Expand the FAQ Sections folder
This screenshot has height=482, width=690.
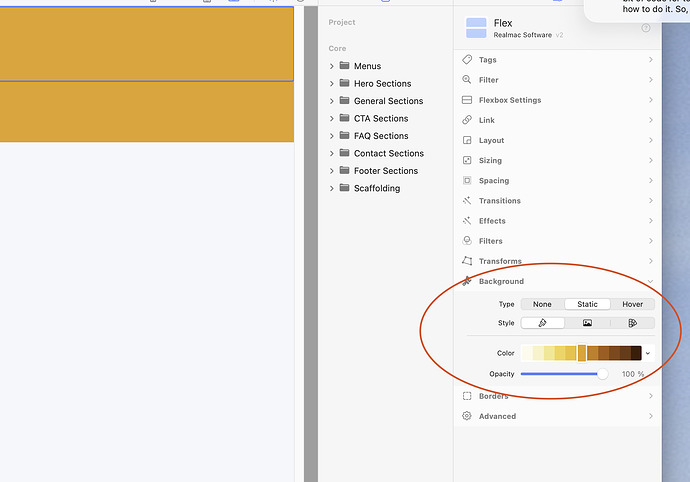(332, 136)
